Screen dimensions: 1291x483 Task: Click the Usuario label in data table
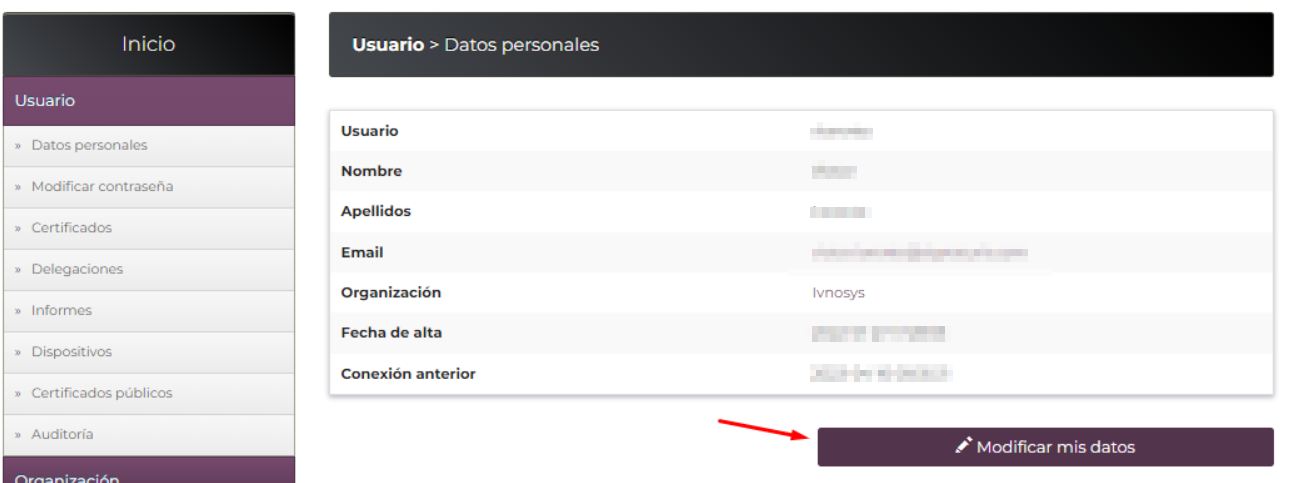(x=369, y=131)
